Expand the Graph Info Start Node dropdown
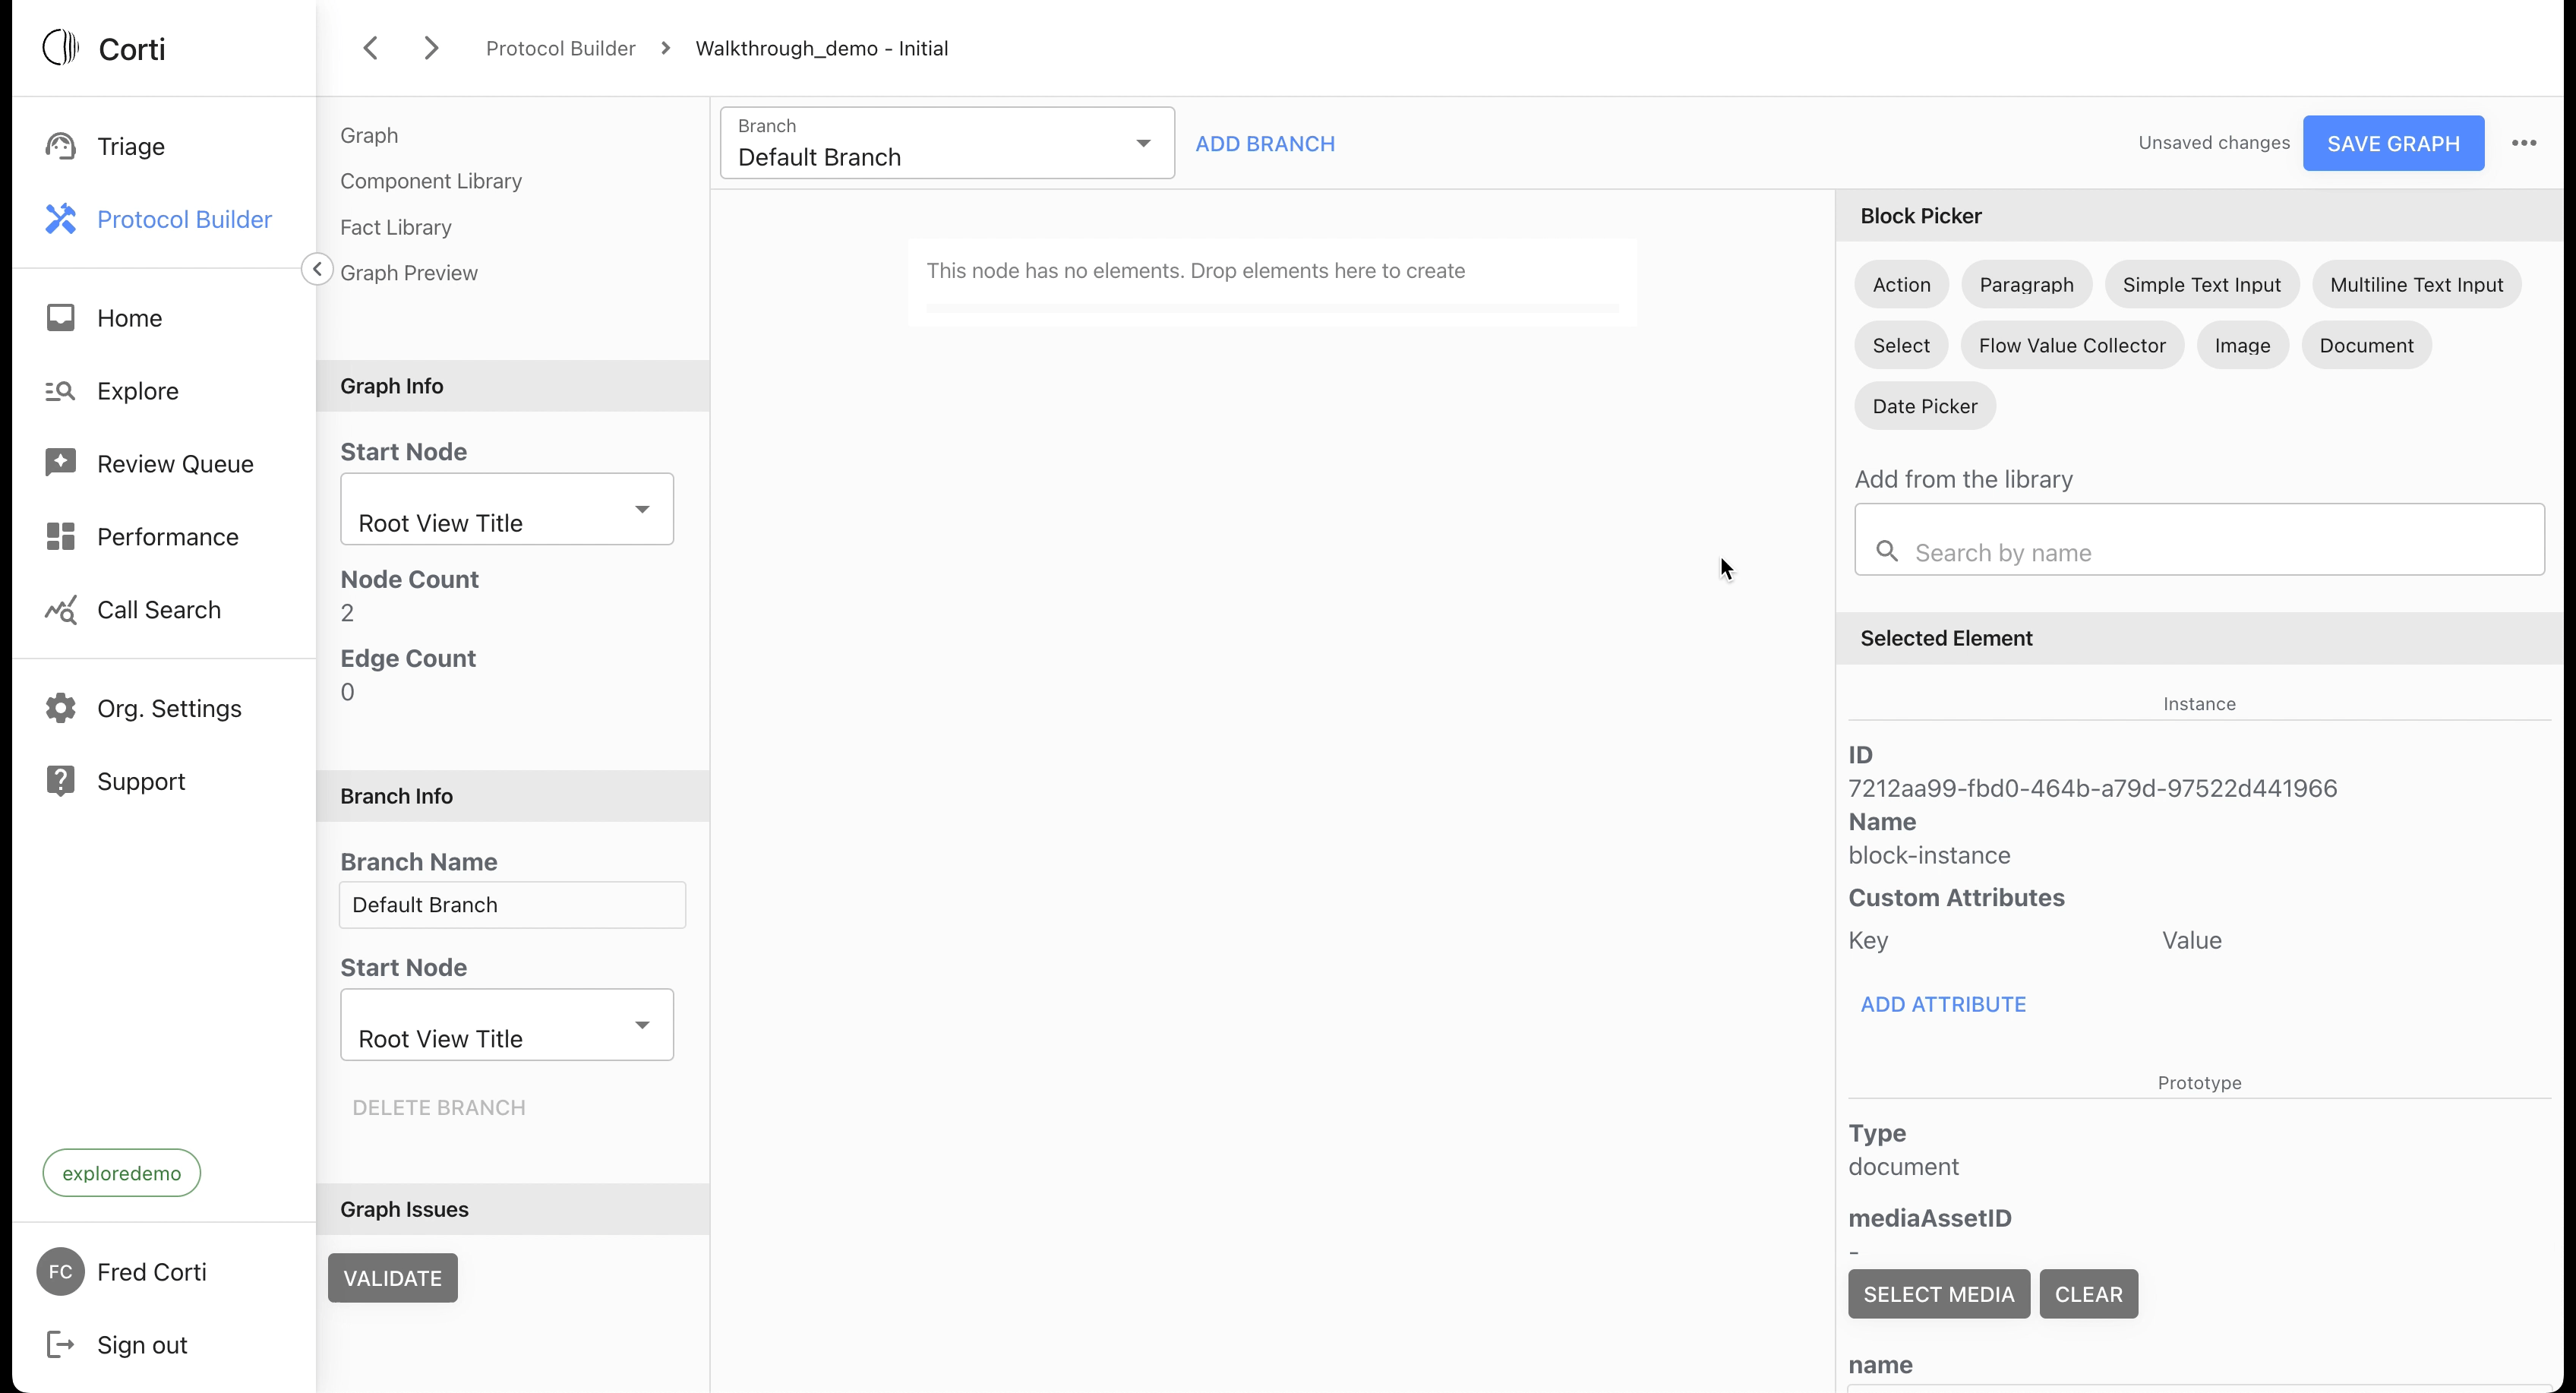This screenshot has height=1393, width=2576. click(x=506, y=509)
